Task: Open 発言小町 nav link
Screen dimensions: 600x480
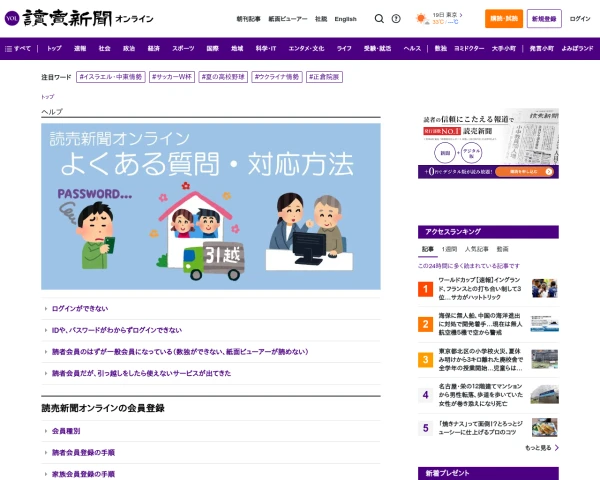Action: pos(541,48)
